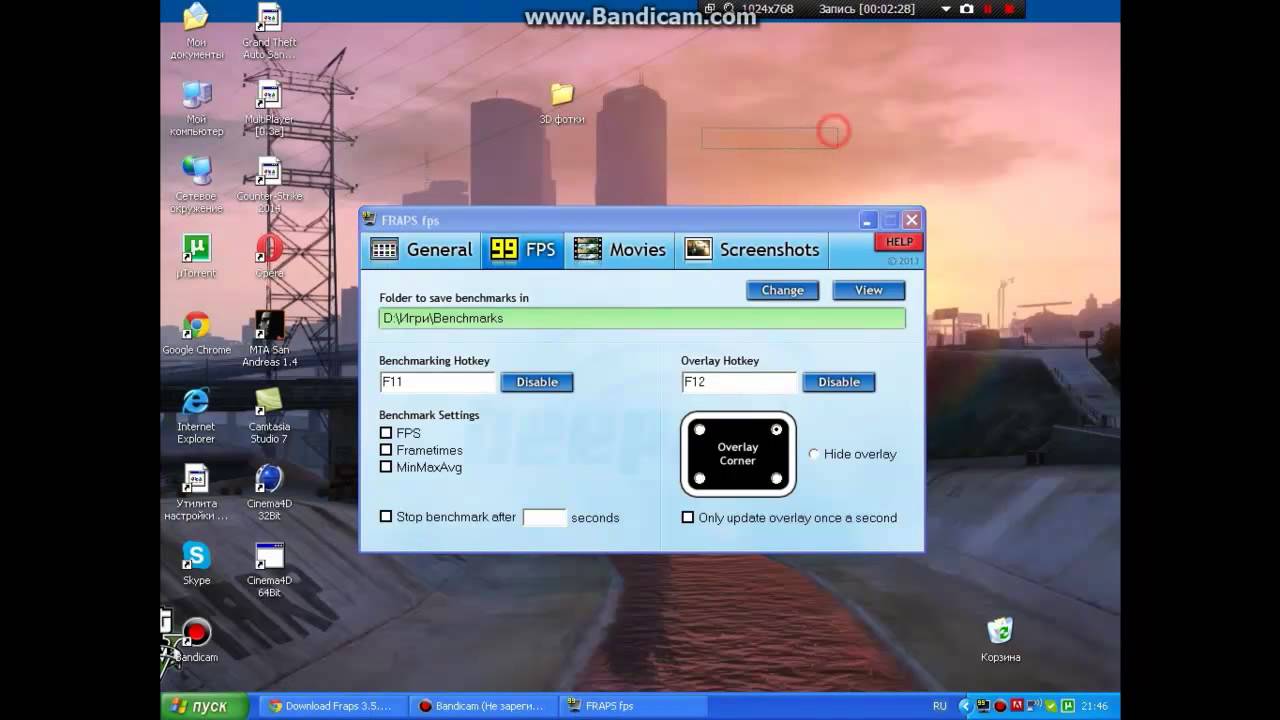Image resolution: width=1280 pixels, height=720 pixels.
Task: Click the Change folder button
Action: [782, 290]
